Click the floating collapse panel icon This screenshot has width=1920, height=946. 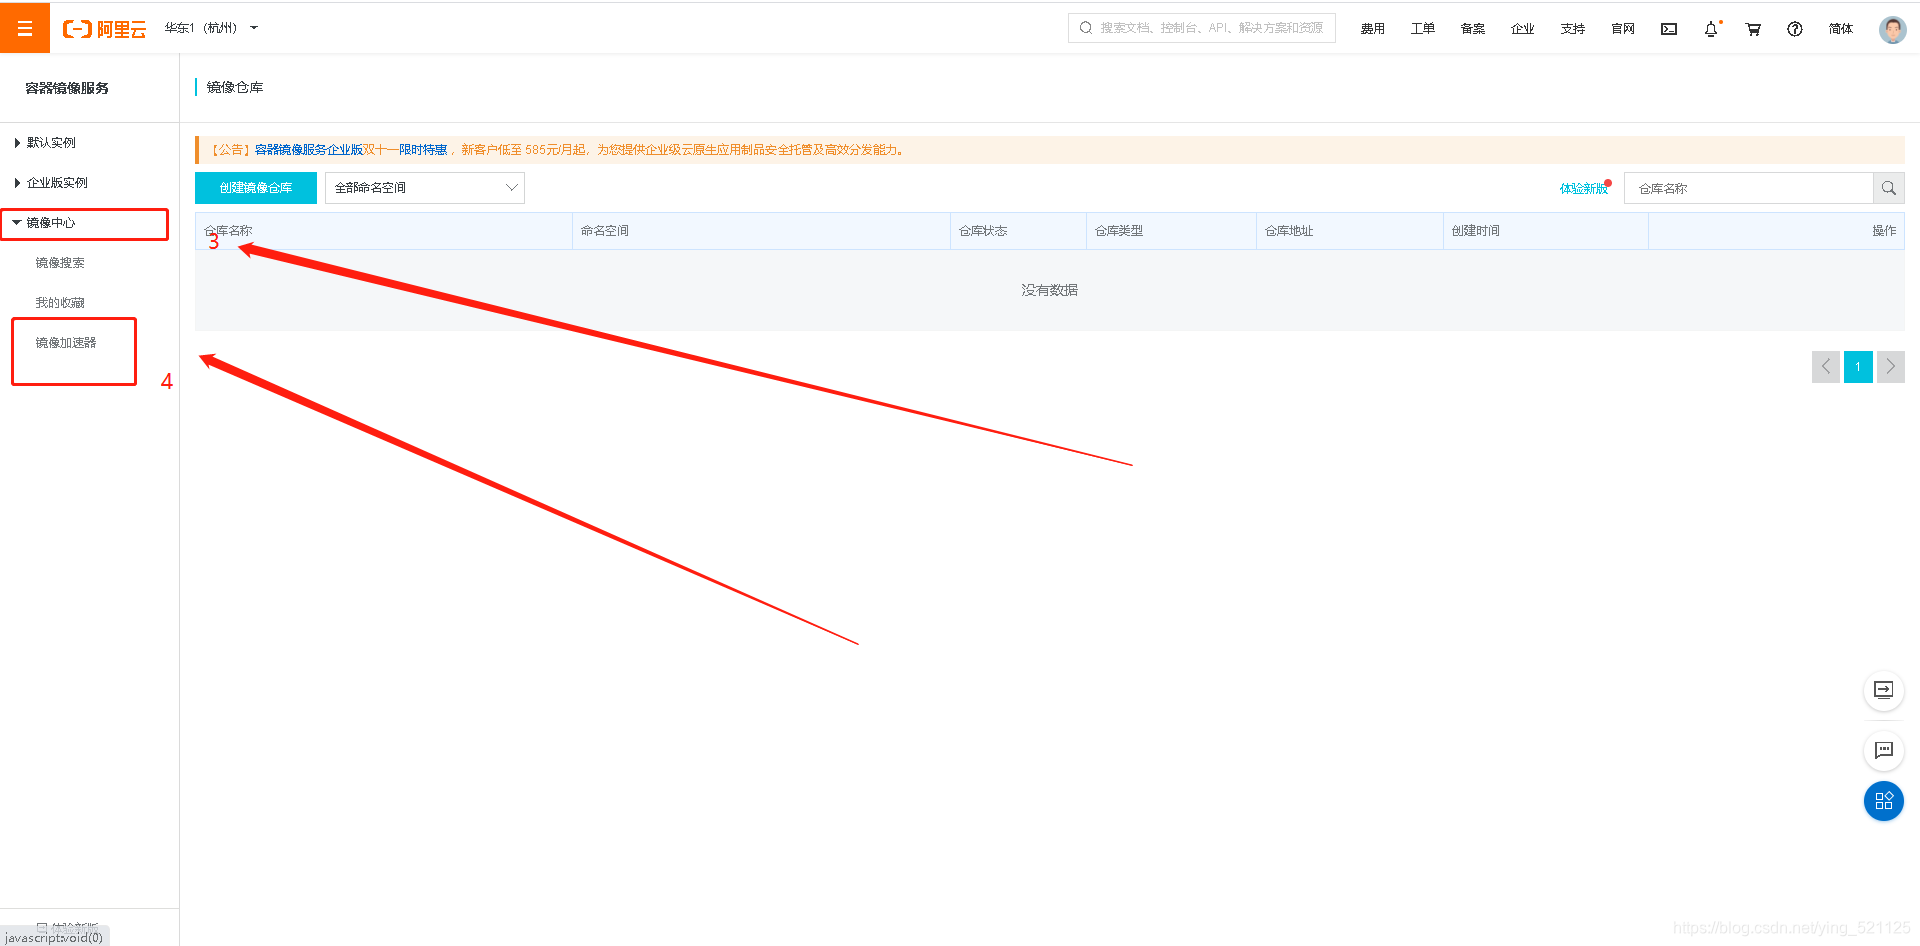click(x=1884, y=690)
